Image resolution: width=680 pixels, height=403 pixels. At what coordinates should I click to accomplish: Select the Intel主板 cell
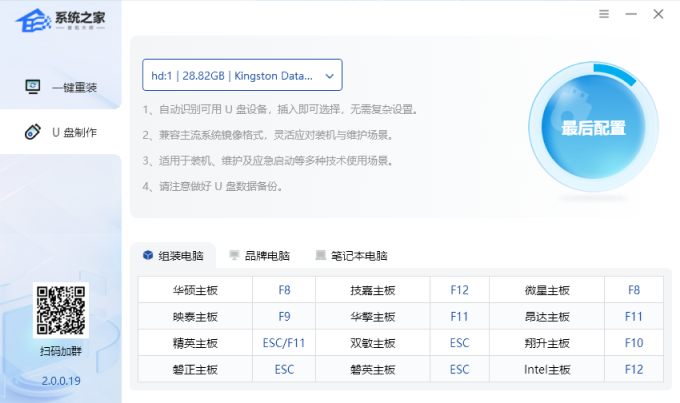click(547, 369)
